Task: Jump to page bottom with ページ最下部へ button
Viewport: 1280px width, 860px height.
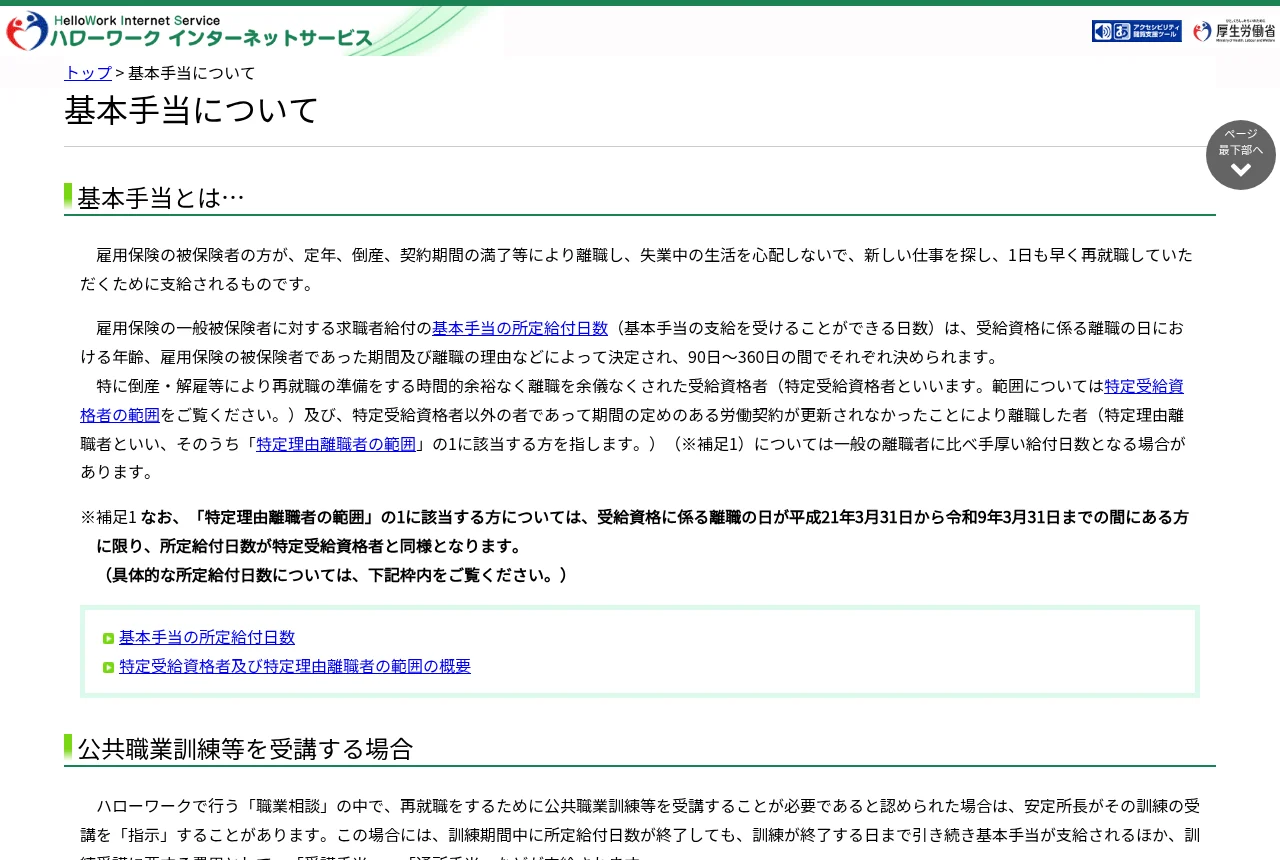Action: pos(1241,155)
